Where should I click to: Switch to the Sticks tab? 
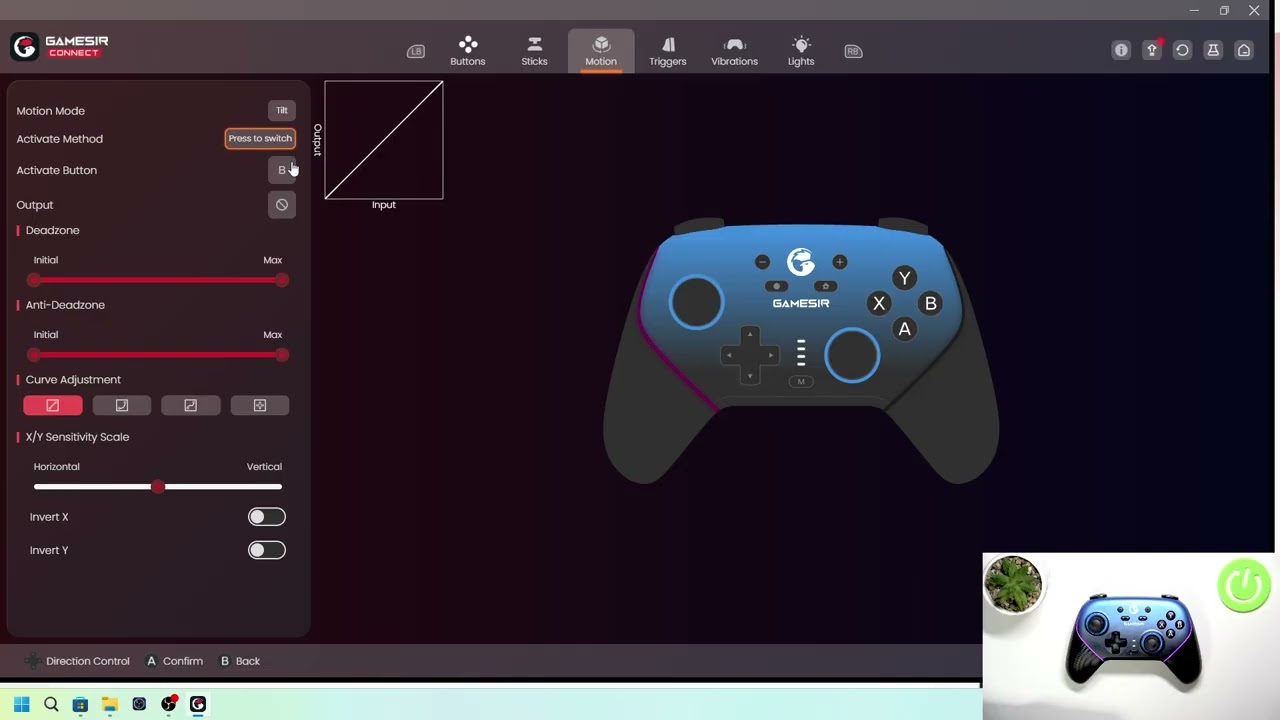534,51
